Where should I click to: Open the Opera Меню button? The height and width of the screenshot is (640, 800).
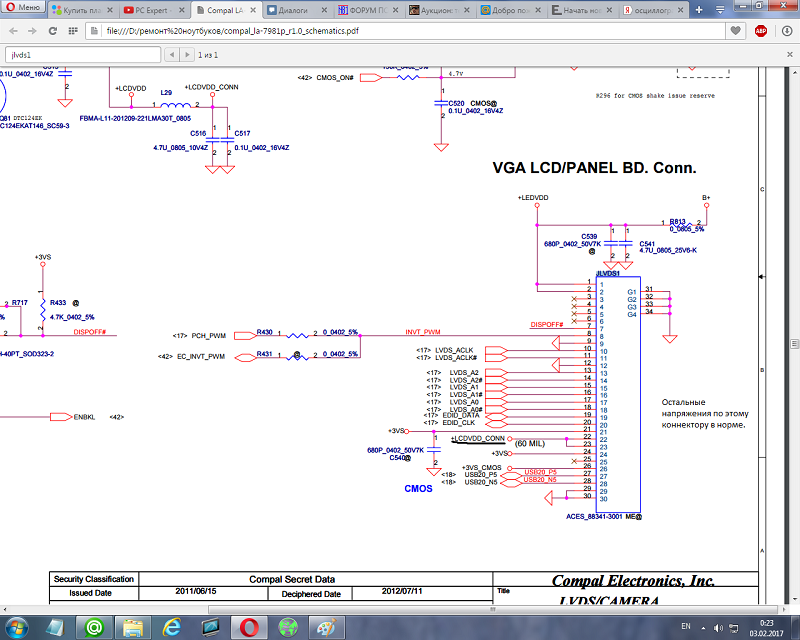pyautogui.click(x=22, y=9)
